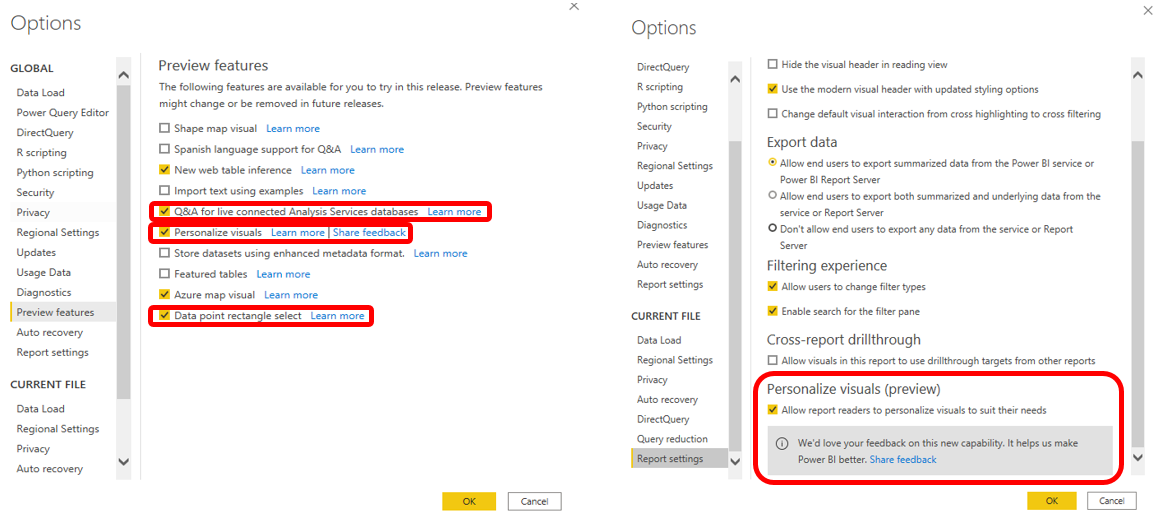The image size is (1158, 516).
Task: Open Learn more for Import text using examples
Action: (x=338, y=190)
